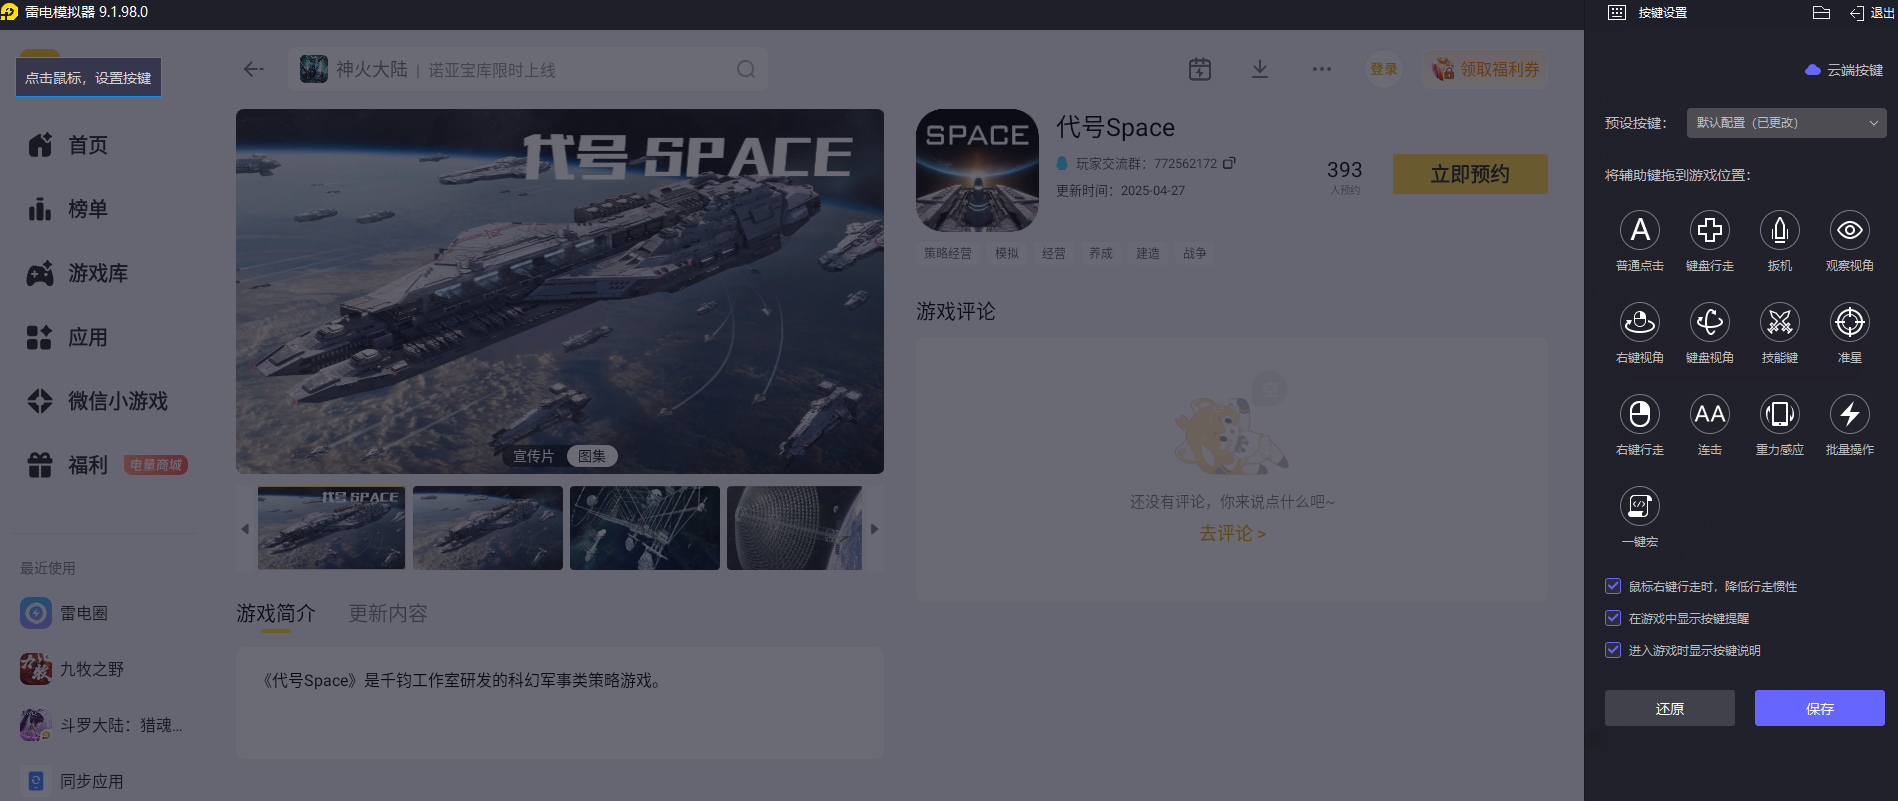
Task: Toggle 鼠标右键行走时，降低行走惯性 checkbox
Action: point(1613,586)
